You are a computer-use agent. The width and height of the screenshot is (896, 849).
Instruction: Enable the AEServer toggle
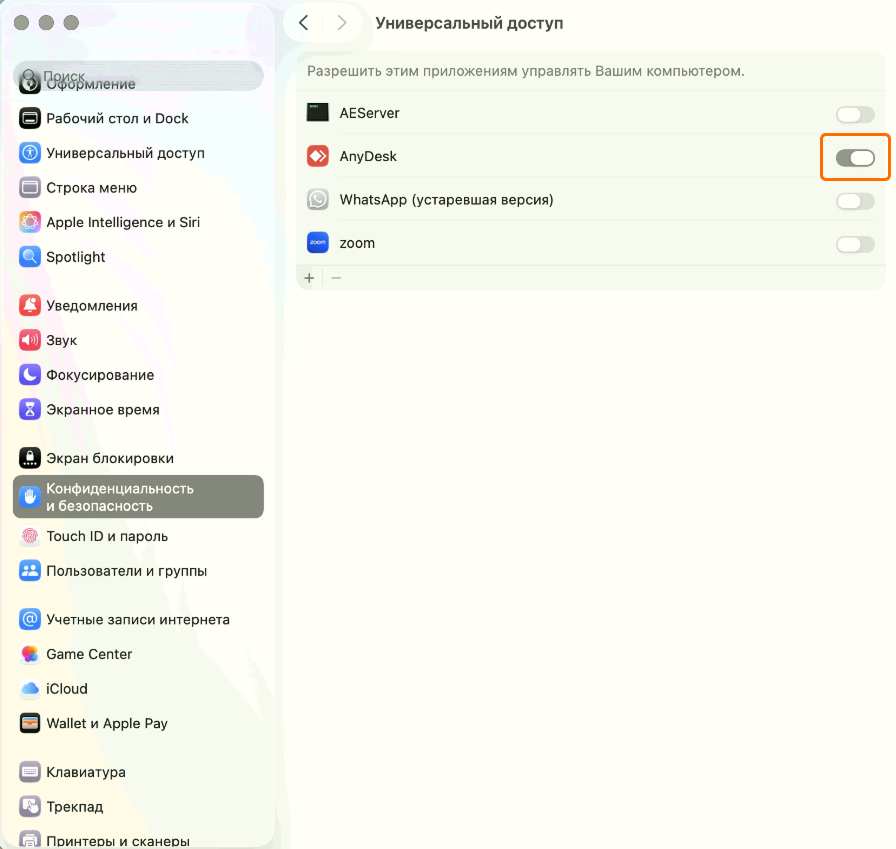coord(855,114)
